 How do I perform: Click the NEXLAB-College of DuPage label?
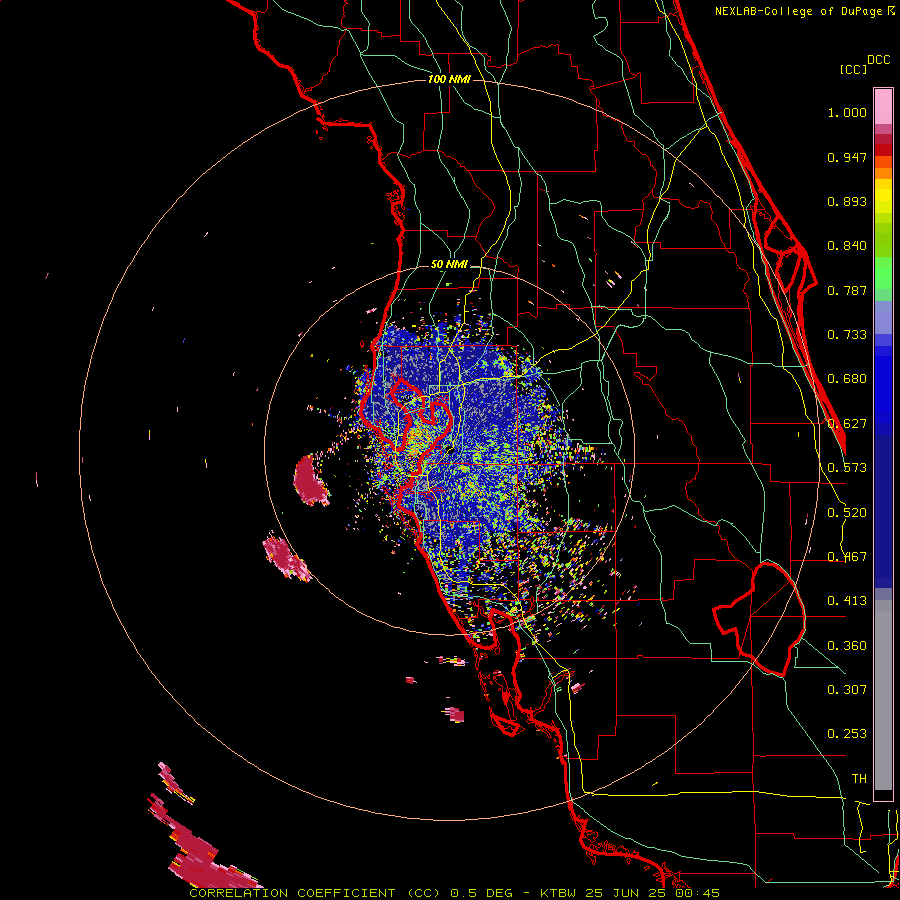798,11
